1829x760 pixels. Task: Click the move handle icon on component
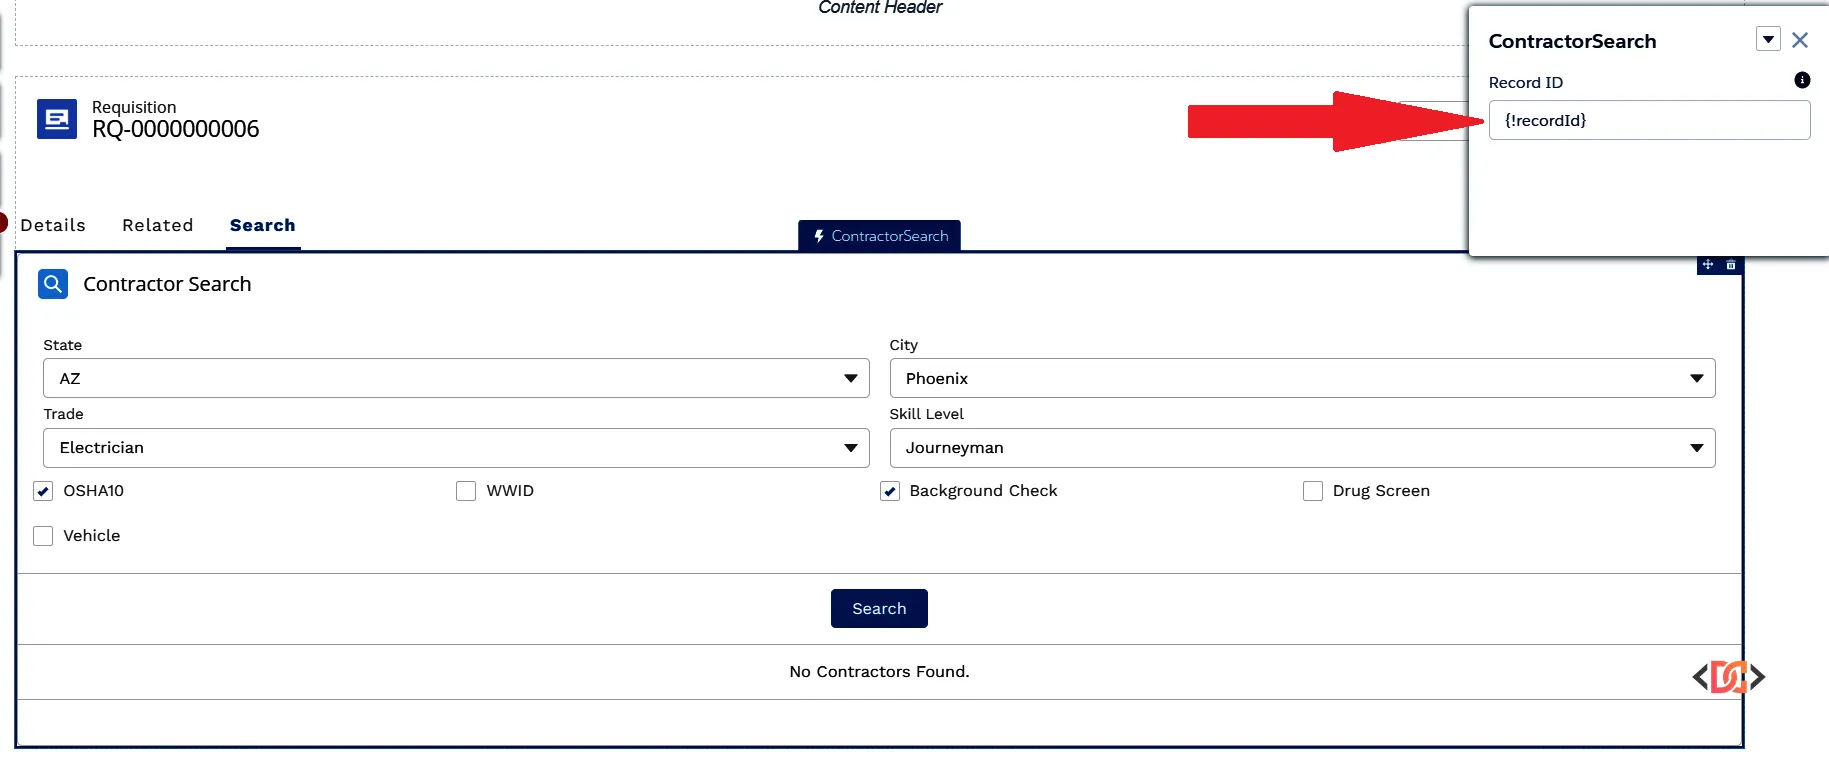1708,265
